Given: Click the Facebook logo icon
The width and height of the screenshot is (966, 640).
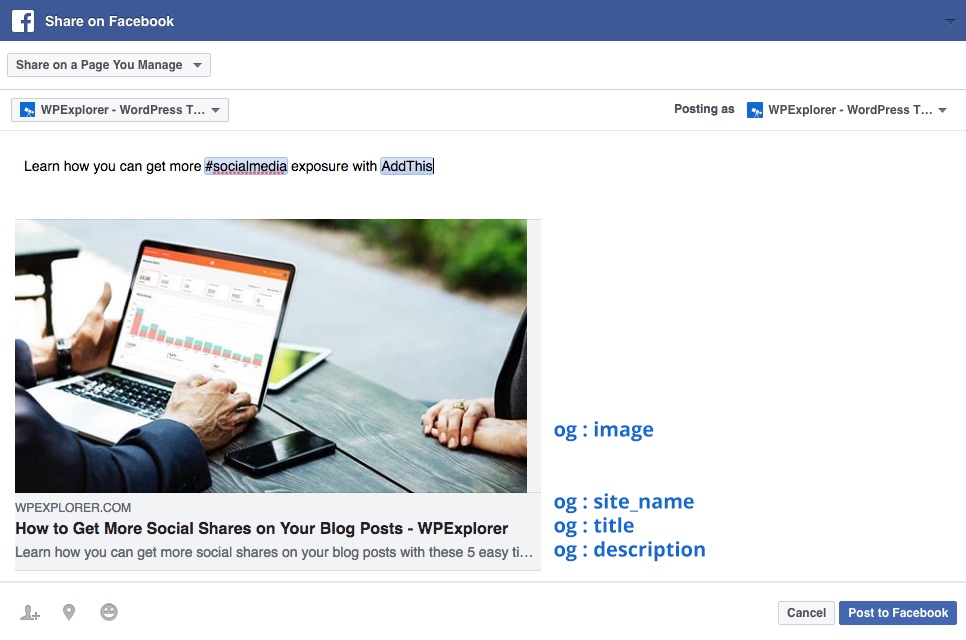Looking at the screenshot, I should [x=23, y=21].
